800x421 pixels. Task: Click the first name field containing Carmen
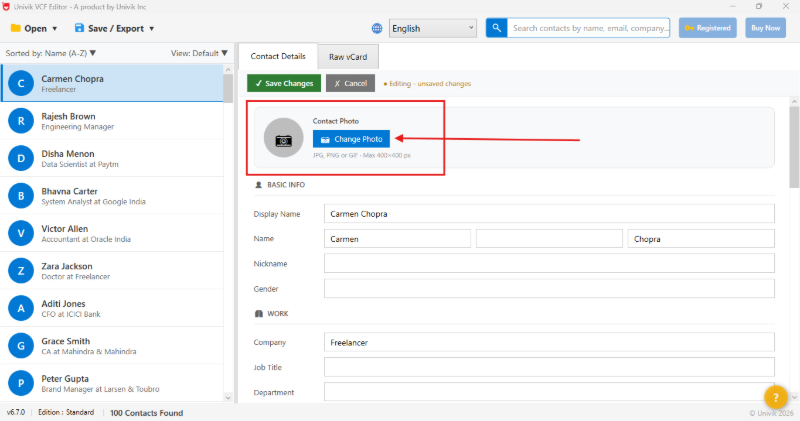point(397,239)
